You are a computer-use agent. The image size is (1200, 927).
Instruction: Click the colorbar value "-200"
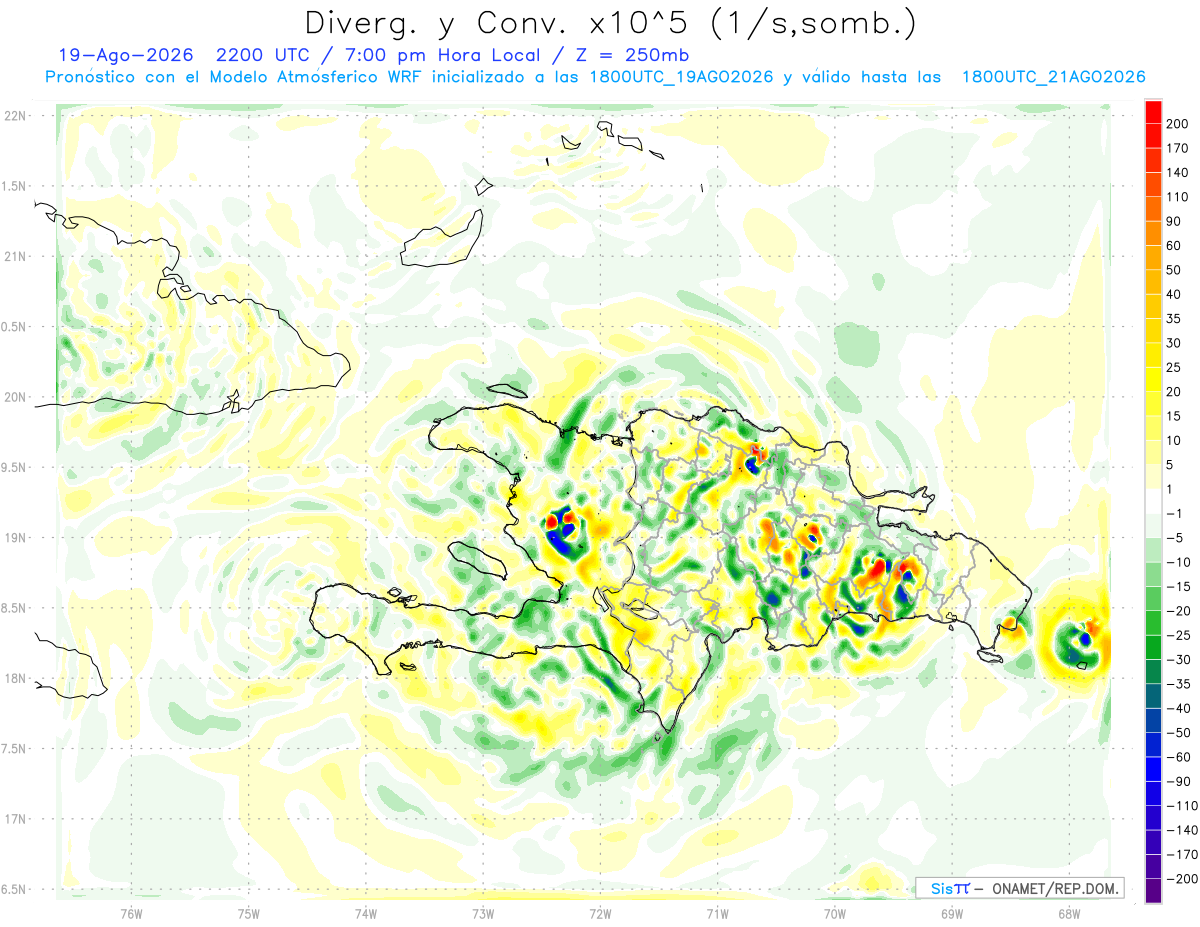tap(1180, 878)
